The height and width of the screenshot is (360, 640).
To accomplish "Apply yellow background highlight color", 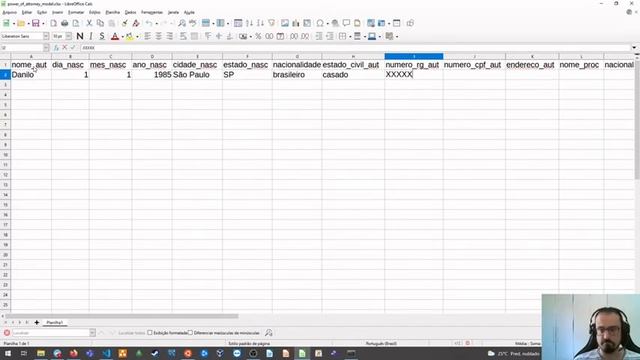I will (x=130, y=36).
